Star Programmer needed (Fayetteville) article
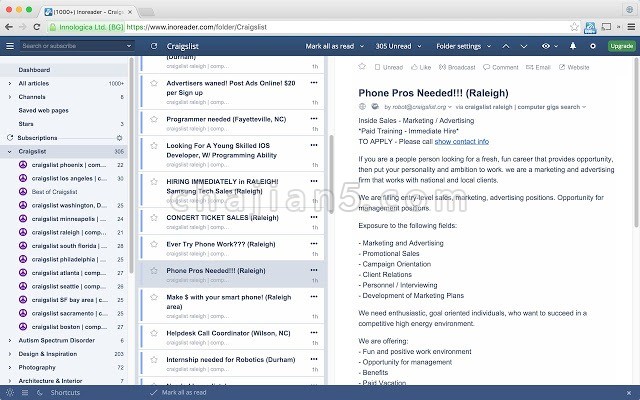Image resolution: width=640 pixels, height=400 pixels. 154,119
